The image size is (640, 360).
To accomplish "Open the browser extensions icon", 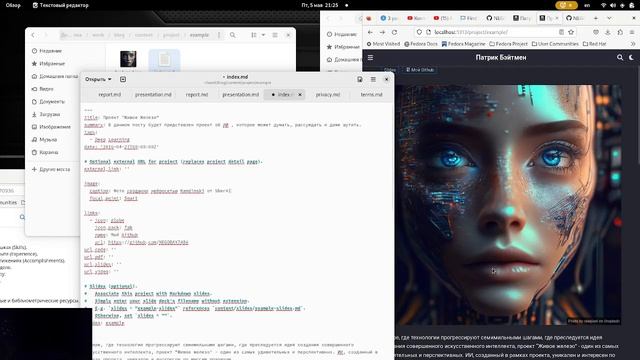I will (620, 32).
